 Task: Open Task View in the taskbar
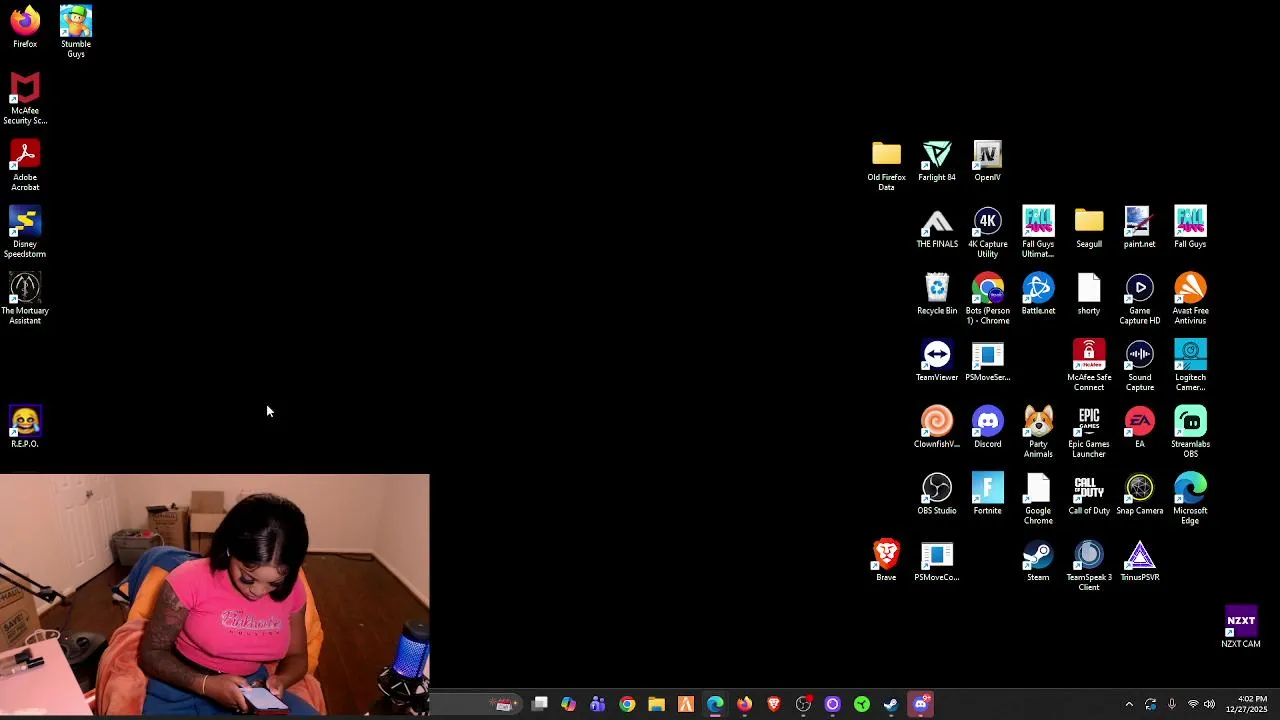[x=540, y=704]
